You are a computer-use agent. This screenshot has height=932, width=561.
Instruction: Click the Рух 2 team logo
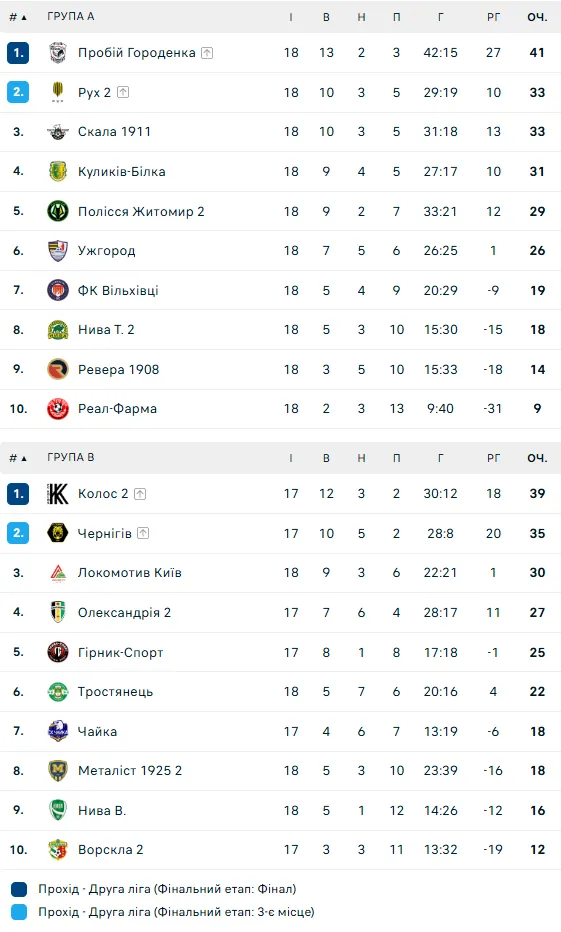click(58, 92)
